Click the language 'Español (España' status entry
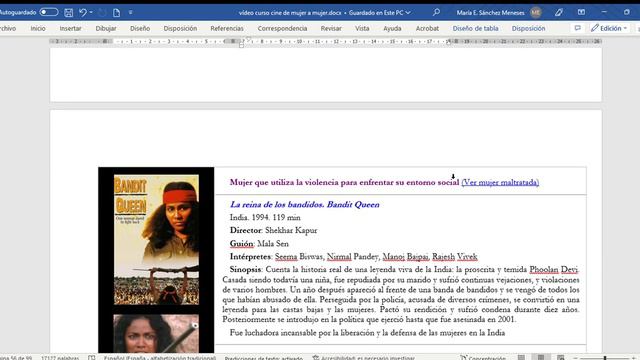 [x=160, y=358]
